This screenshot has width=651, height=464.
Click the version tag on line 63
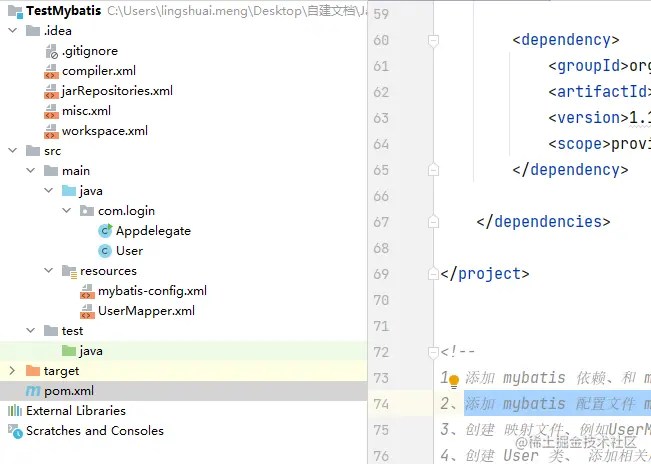589,118
